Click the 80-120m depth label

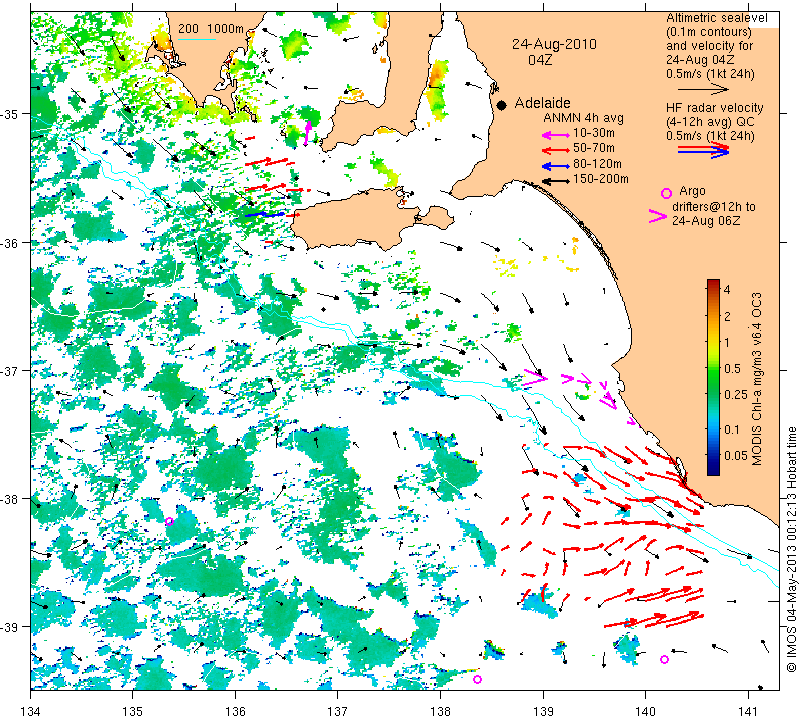point(597,164)
